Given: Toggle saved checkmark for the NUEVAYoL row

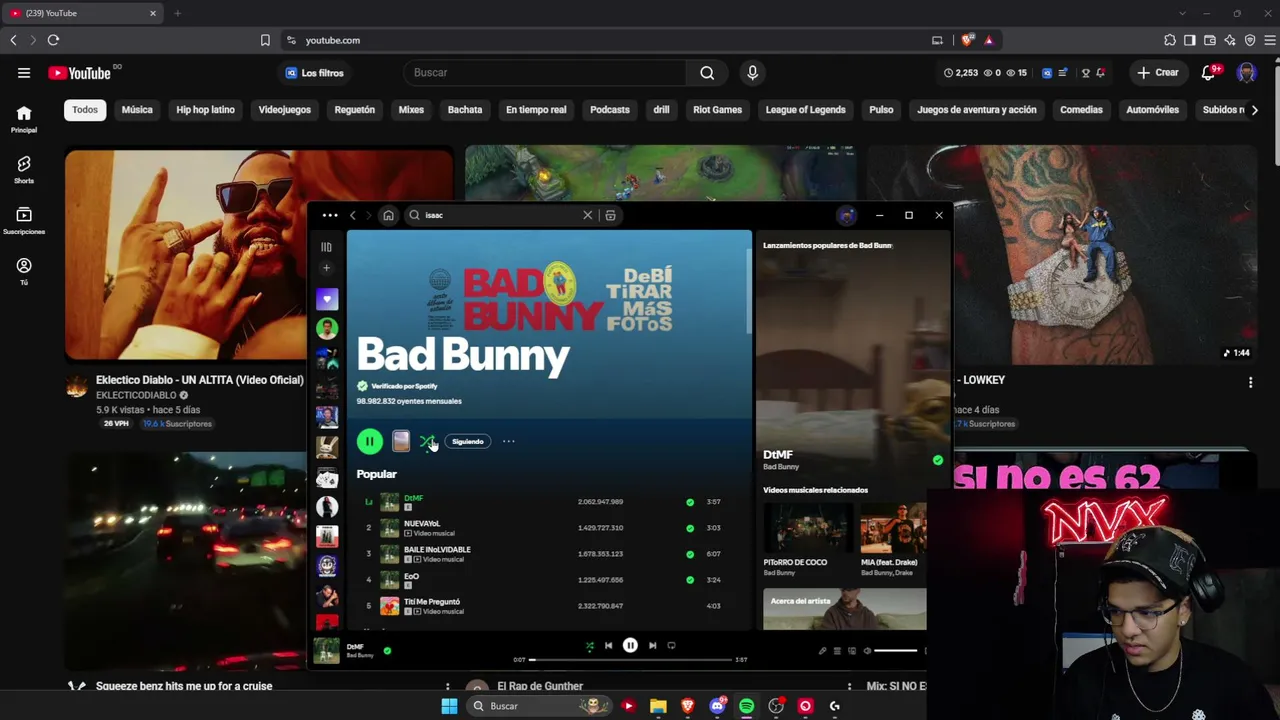Looking at the screenshot, I should point(690,528).
